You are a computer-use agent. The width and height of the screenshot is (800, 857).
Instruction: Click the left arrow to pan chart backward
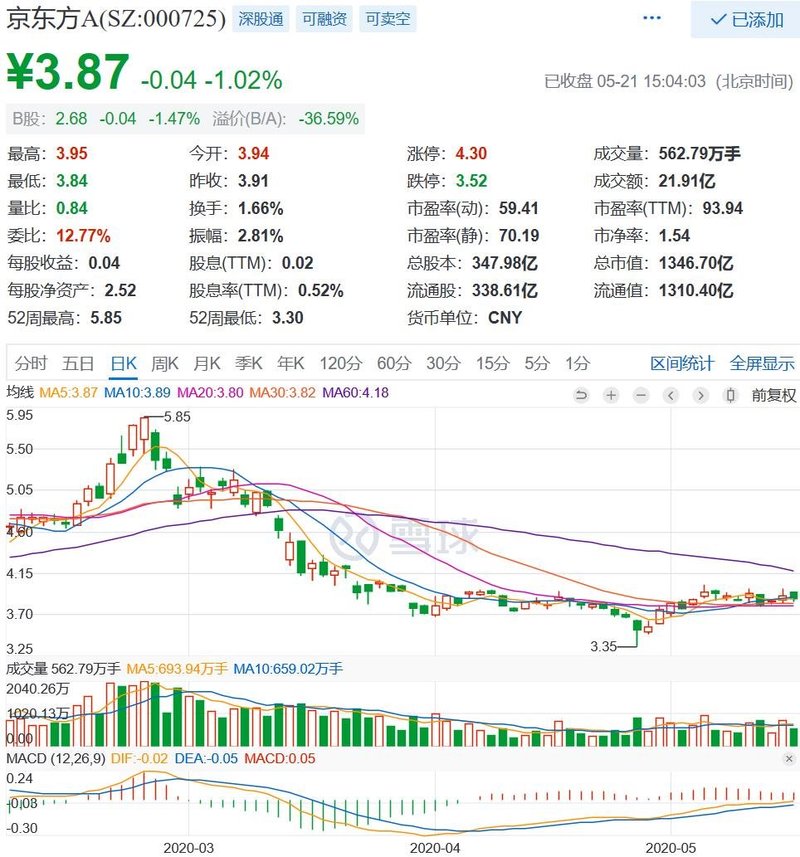click(x=671, y=396)
